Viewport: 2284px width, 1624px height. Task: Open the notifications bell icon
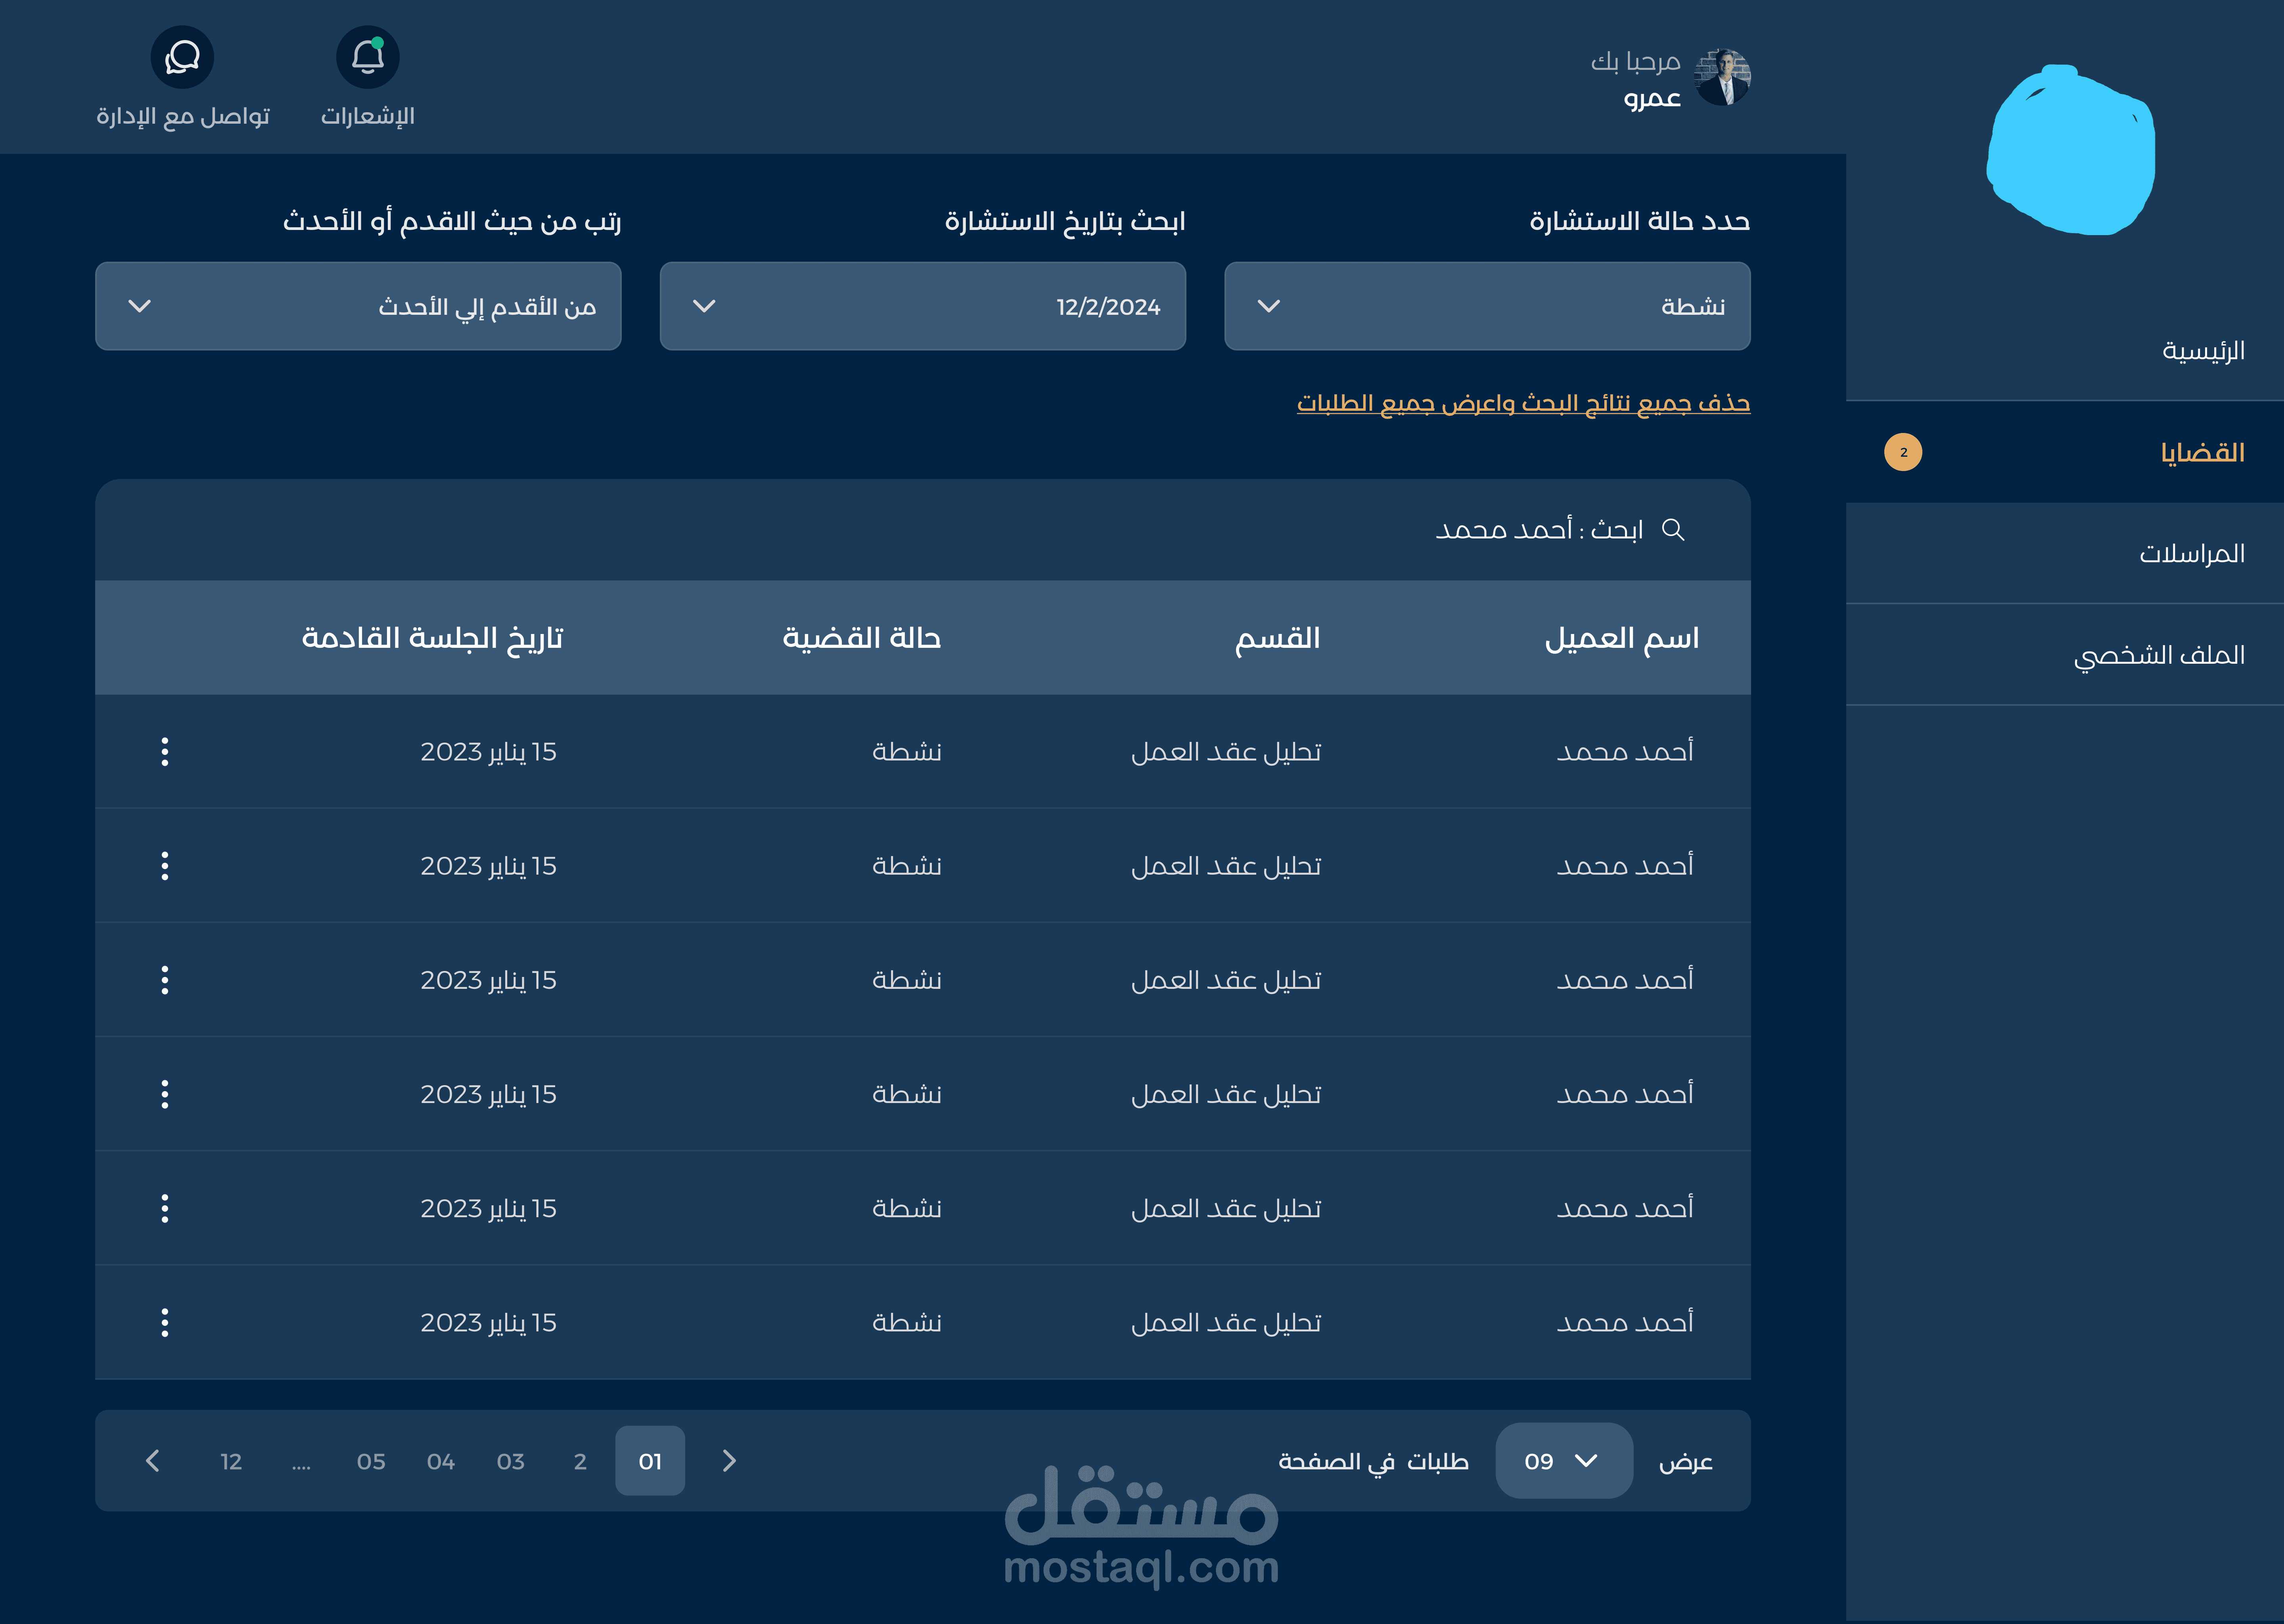pos(367,58)
